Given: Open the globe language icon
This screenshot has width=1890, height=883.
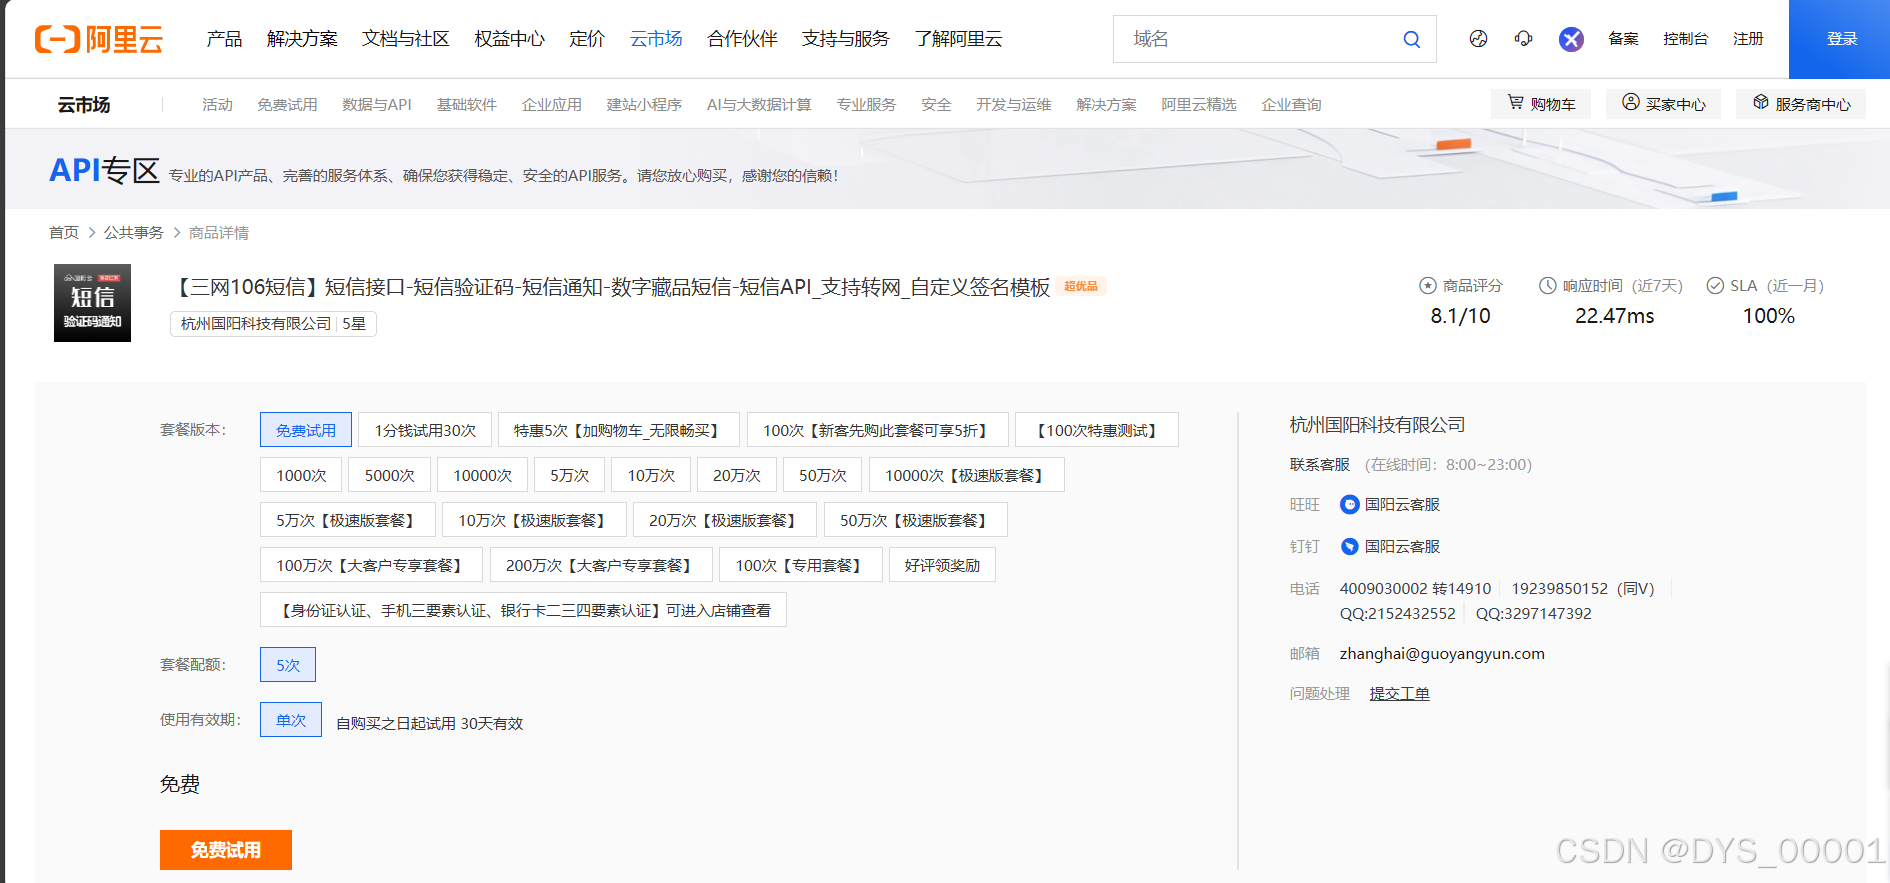Looking at the screenshot, I should tap(1478, 39).
